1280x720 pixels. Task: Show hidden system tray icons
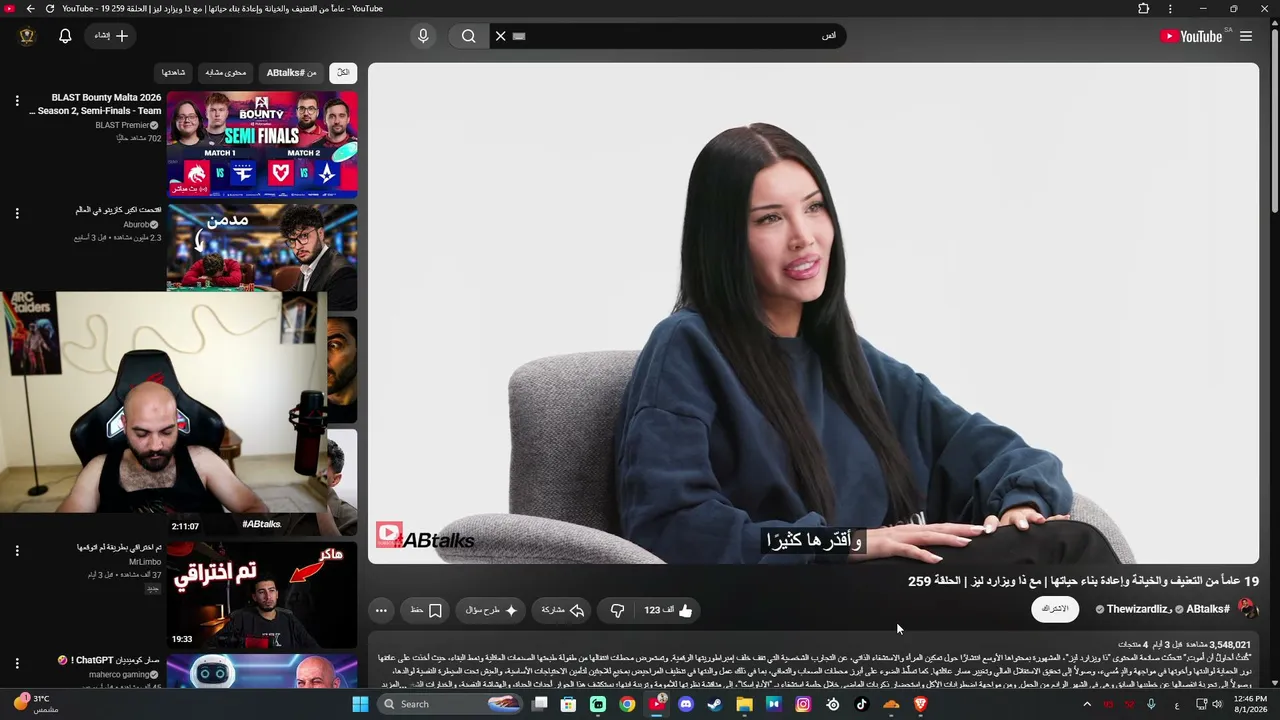[1087, 704]
